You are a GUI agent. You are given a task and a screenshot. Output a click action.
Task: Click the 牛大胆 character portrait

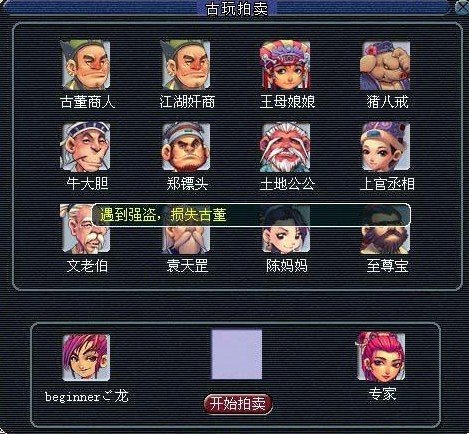[x=86, y=147]
